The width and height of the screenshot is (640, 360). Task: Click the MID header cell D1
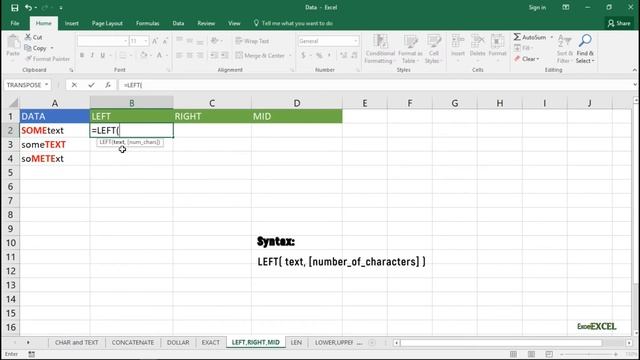297,116
